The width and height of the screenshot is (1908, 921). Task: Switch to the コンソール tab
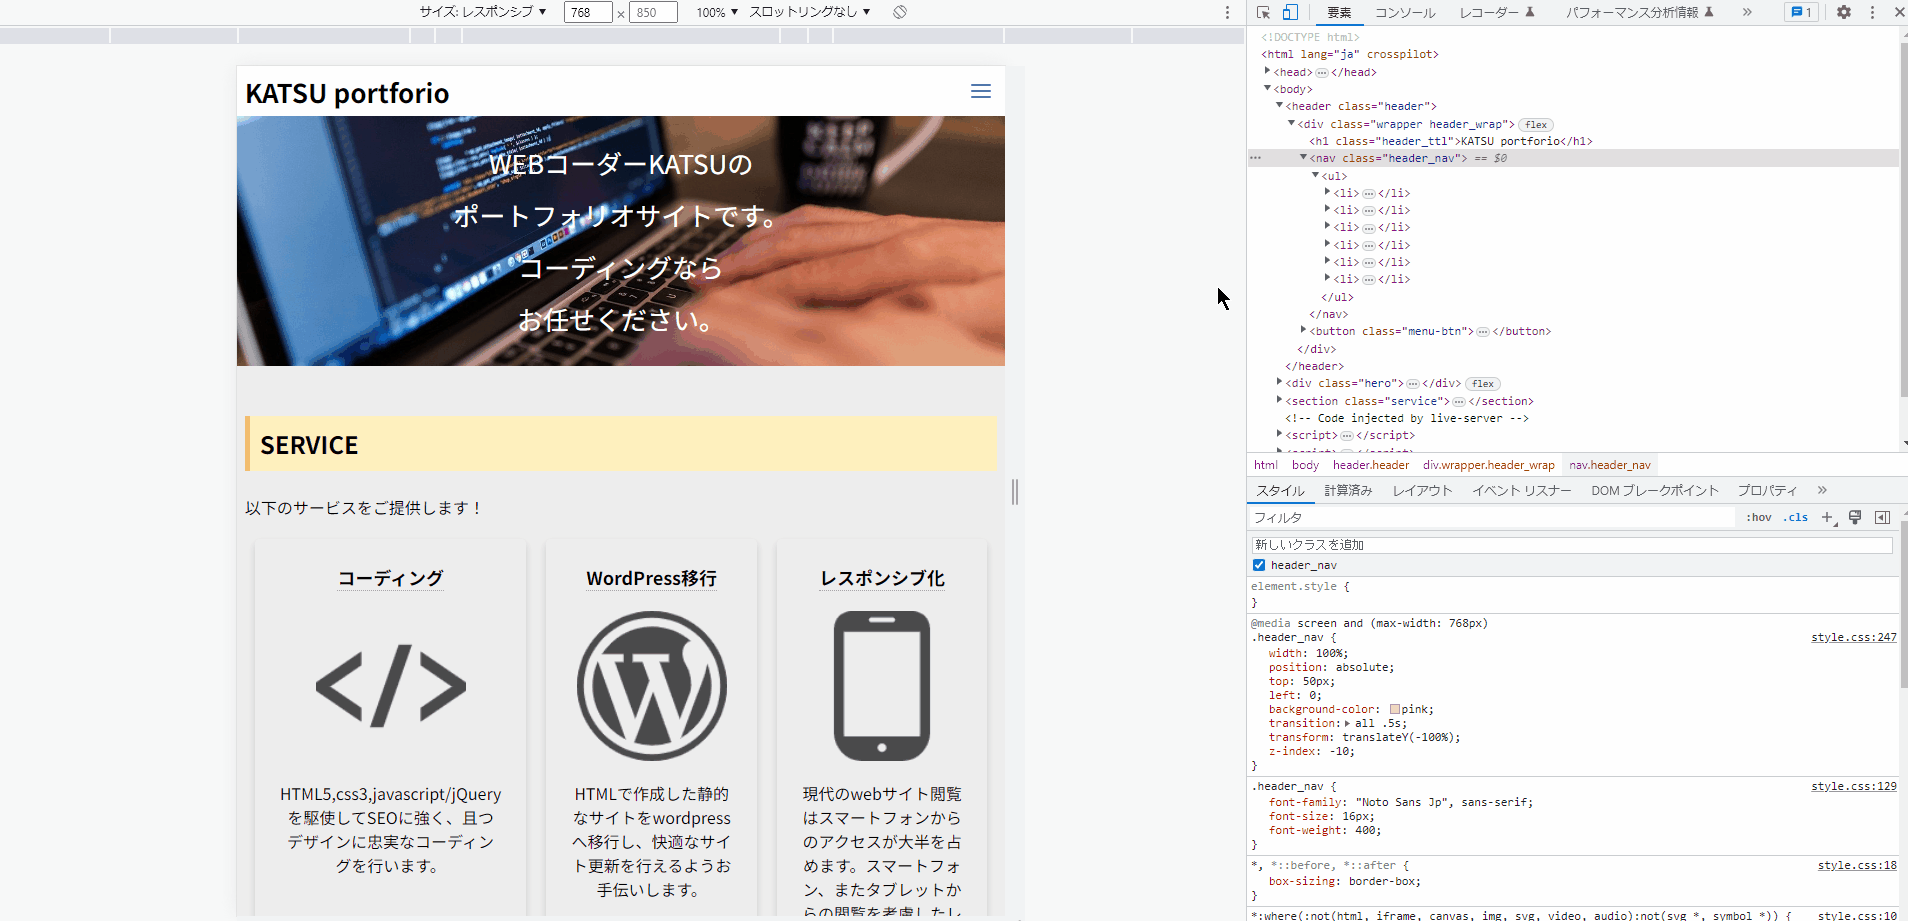click(x=1404, y=12)
